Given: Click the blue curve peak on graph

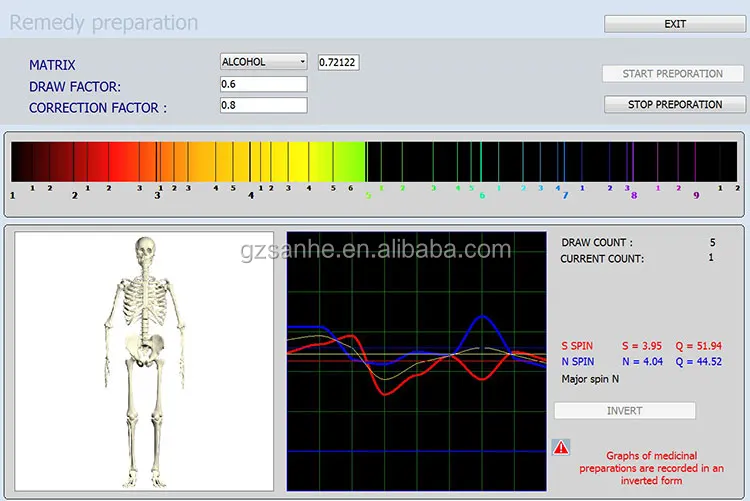Looking at the screenshot, I should click(x=485, y=318).
